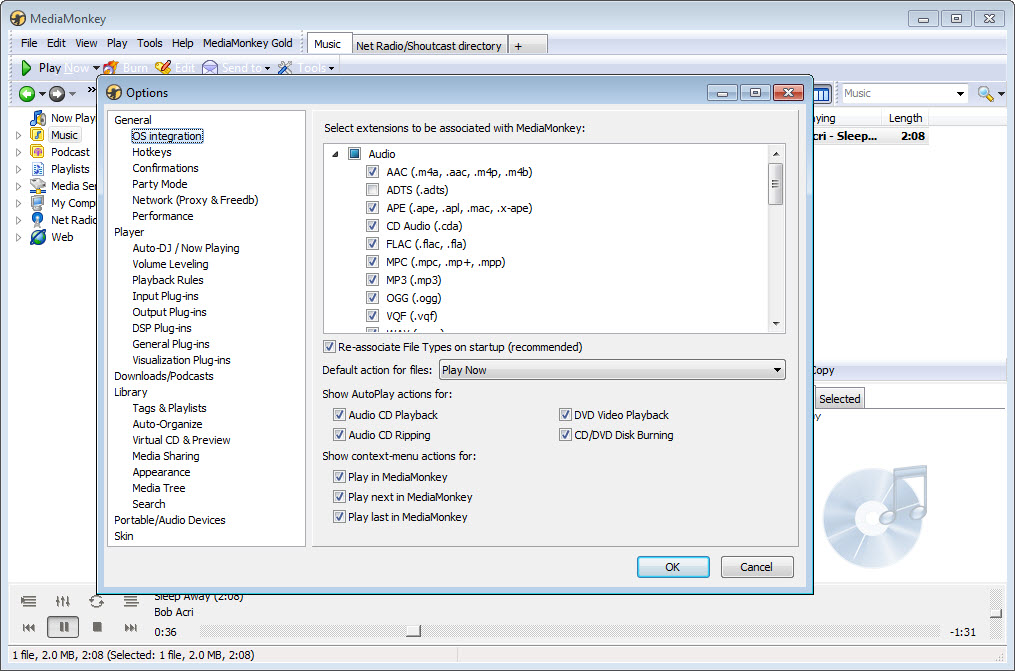
Task: Click the Forward navigation arrow
Action: click(x=57, y=94)
